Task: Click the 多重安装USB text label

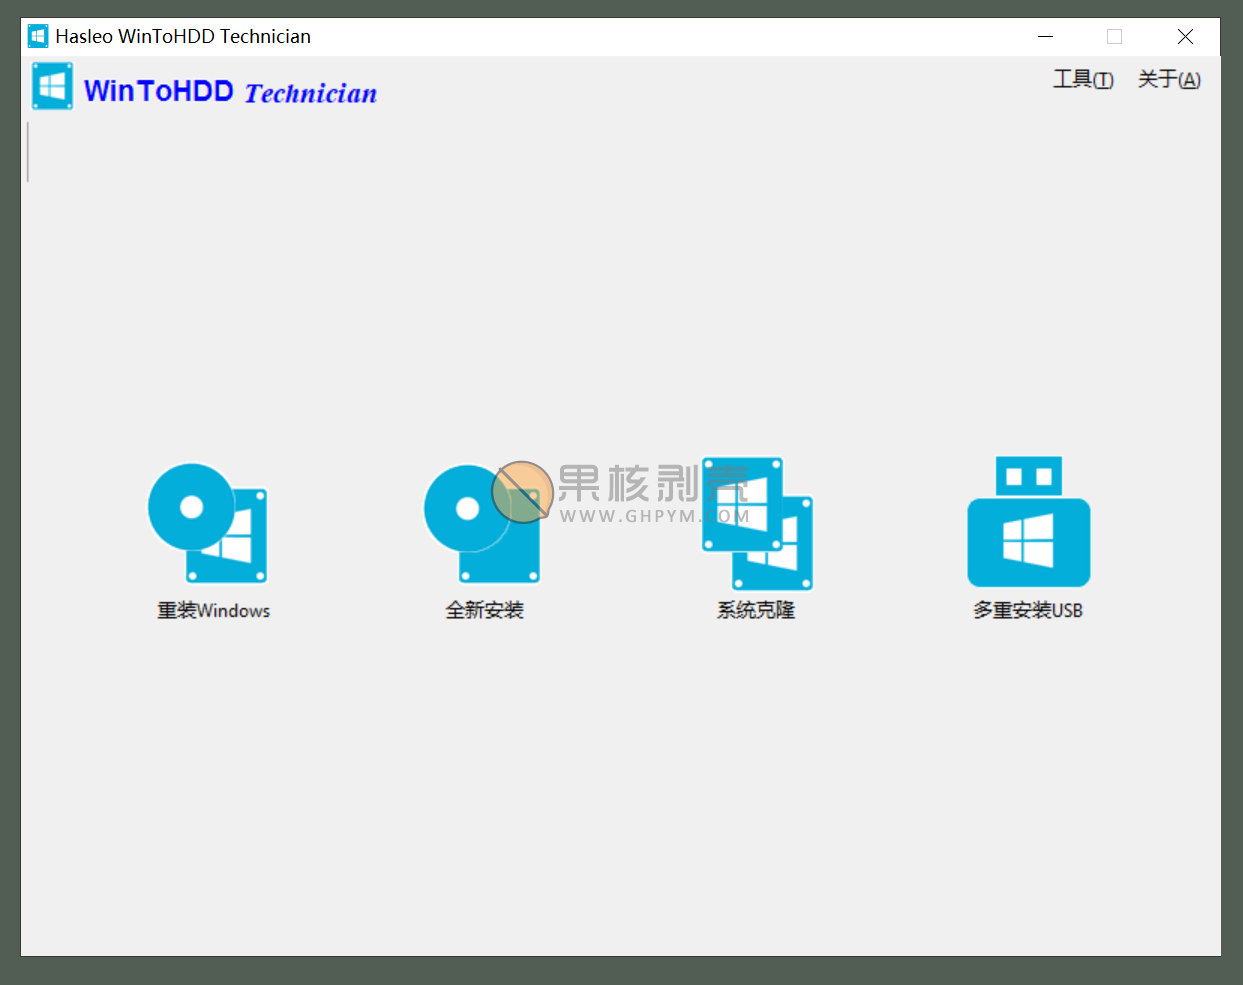Action: click(1028, 610)
